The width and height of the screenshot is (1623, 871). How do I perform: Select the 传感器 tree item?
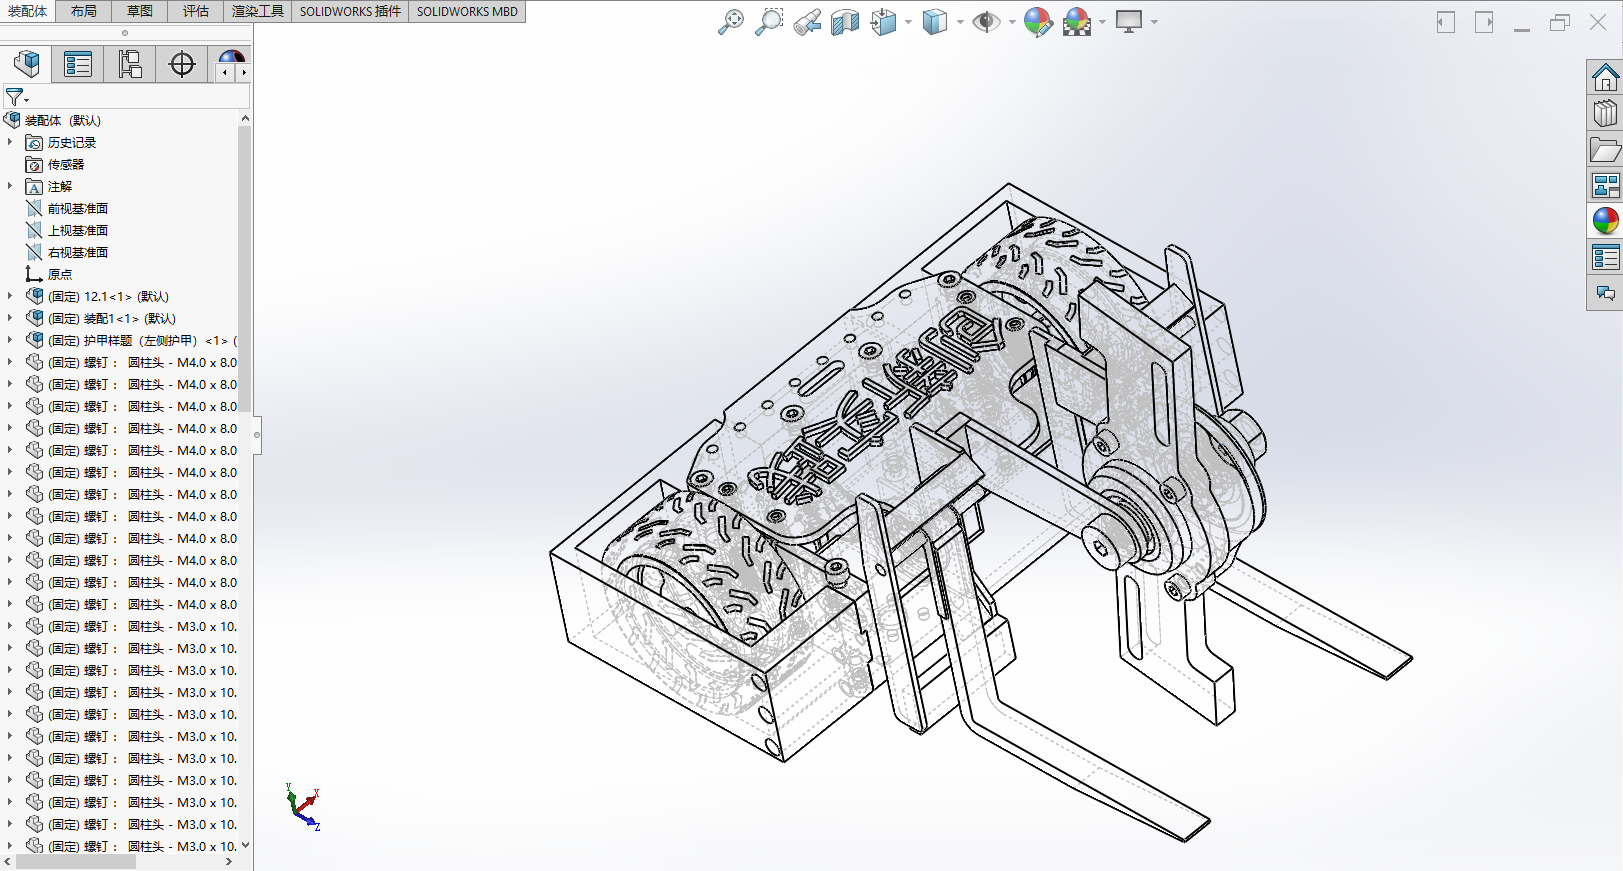pyautogui.click(x=55, y=164)
